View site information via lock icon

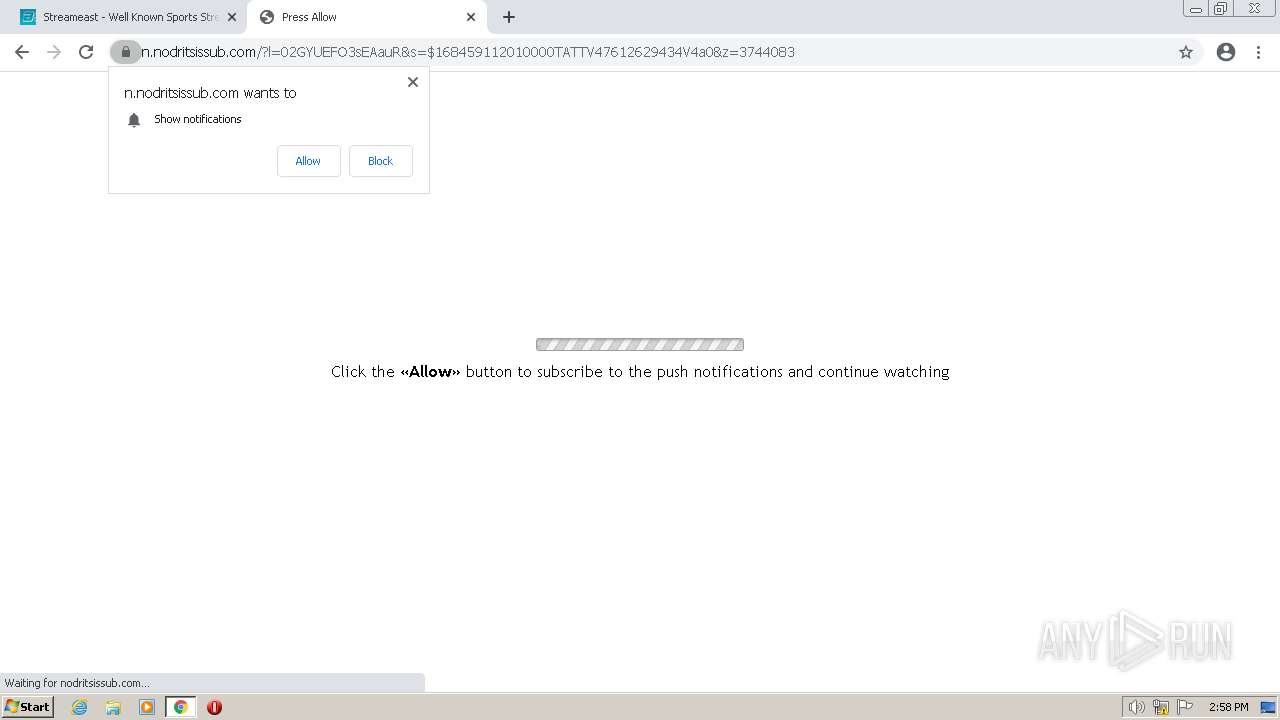point(125,52)
